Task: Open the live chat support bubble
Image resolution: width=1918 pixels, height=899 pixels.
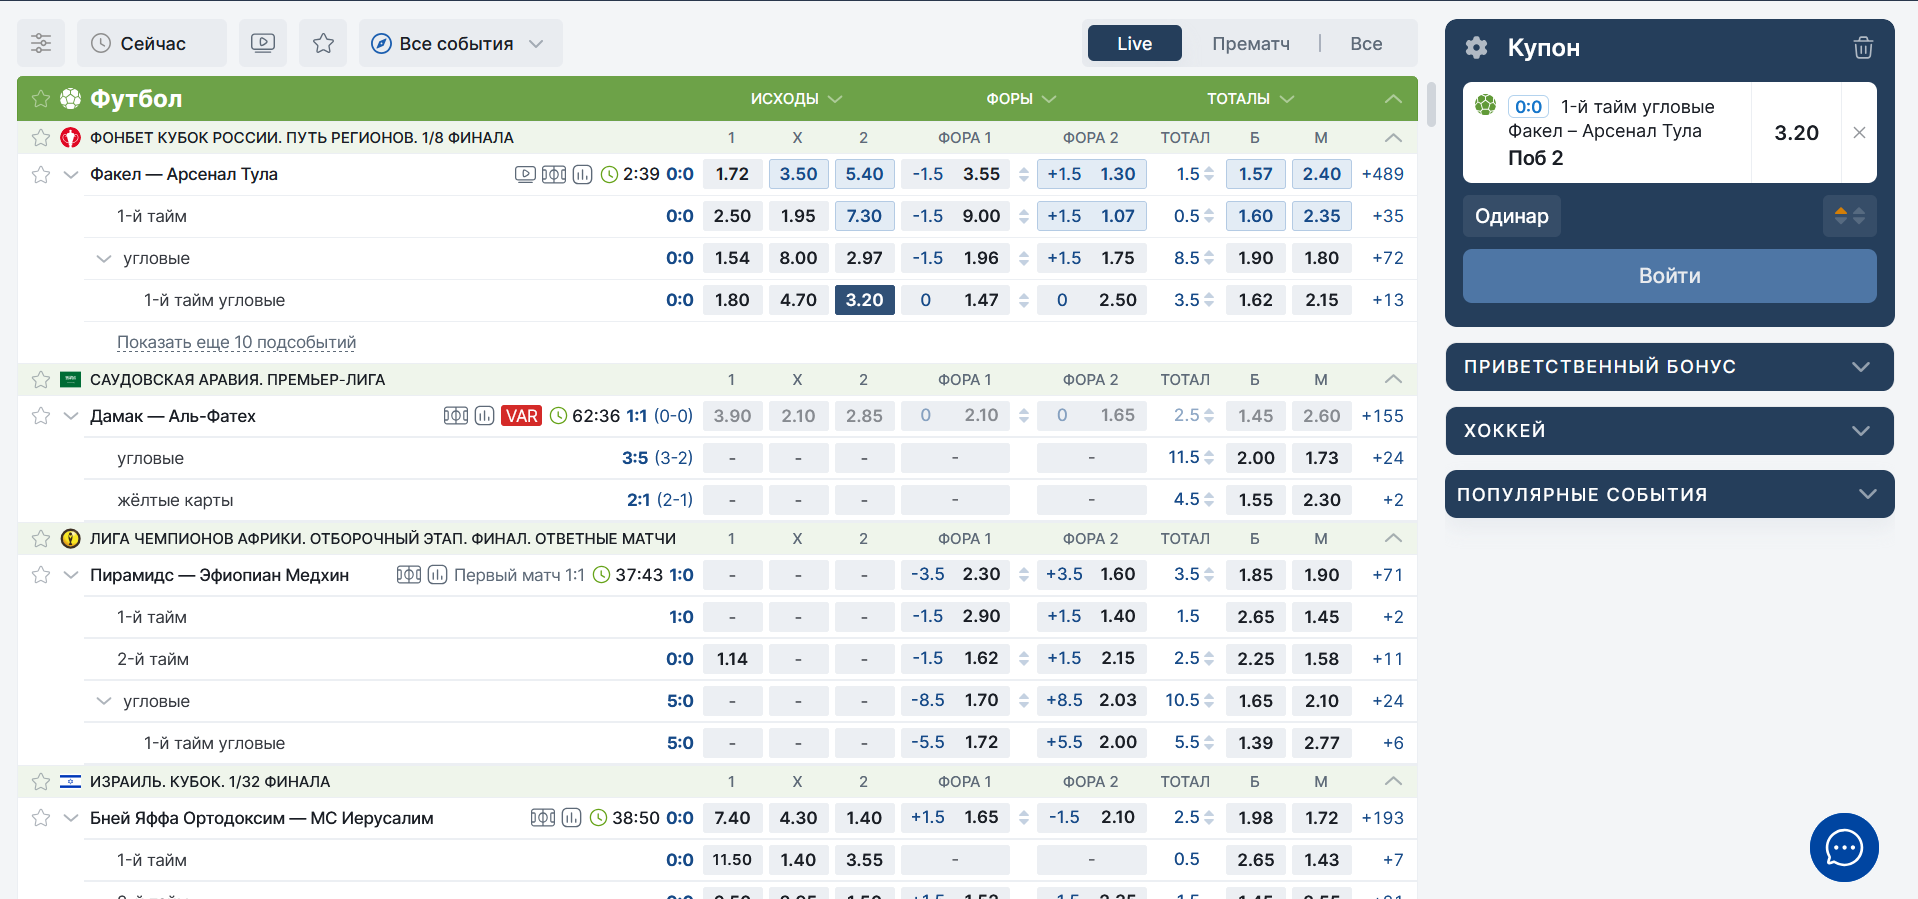Action: pos(1843,847)
